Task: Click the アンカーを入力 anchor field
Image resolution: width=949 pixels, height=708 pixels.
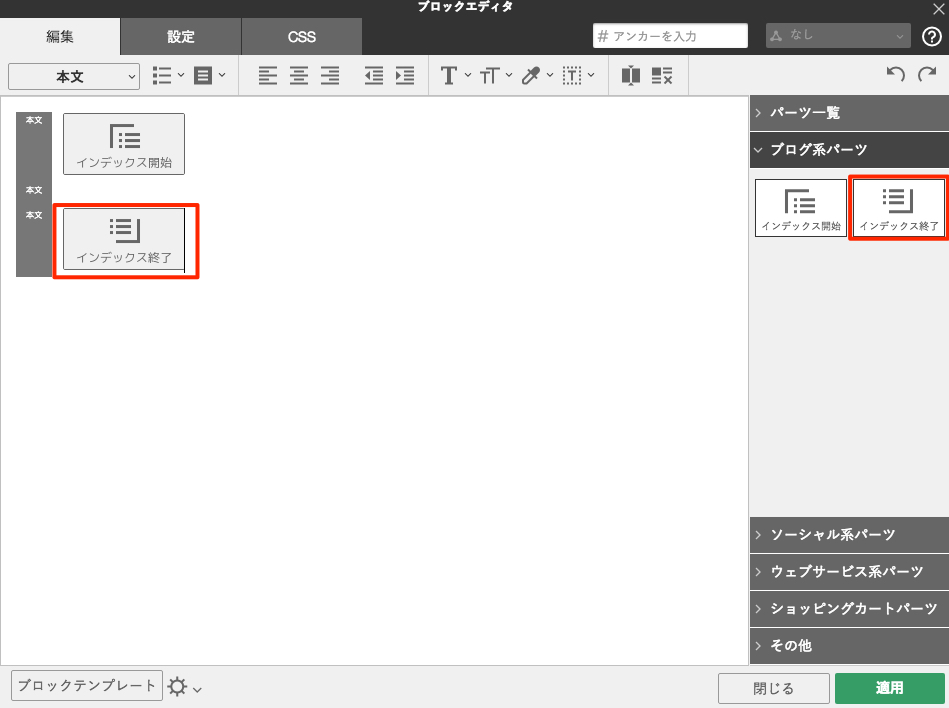Action: pos(670,36)
